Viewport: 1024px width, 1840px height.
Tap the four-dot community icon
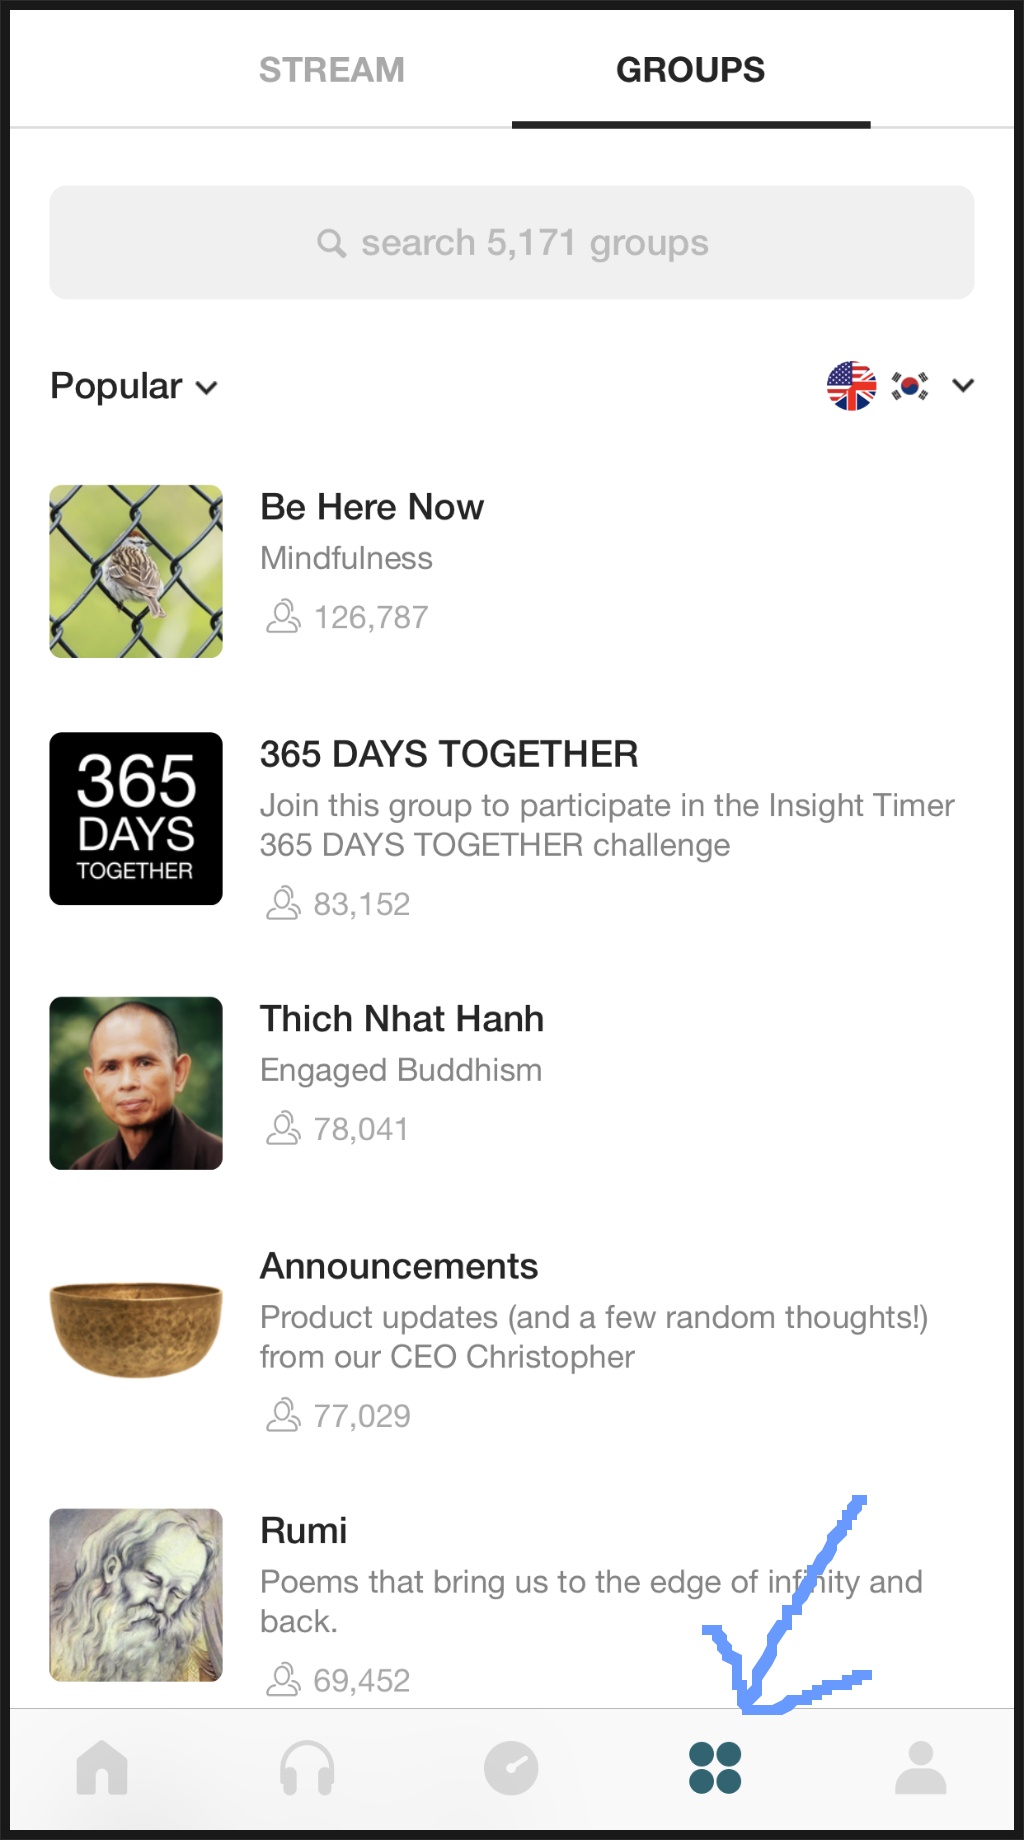pos(715,1767)
